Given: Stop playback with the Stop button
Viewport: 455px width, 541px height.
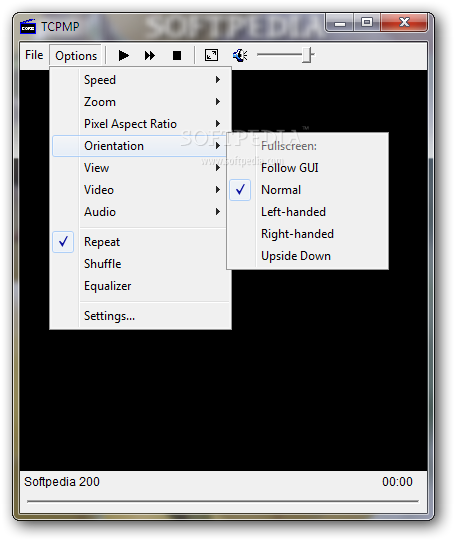Looking at the screenshot, I should (x=177, y=56).
